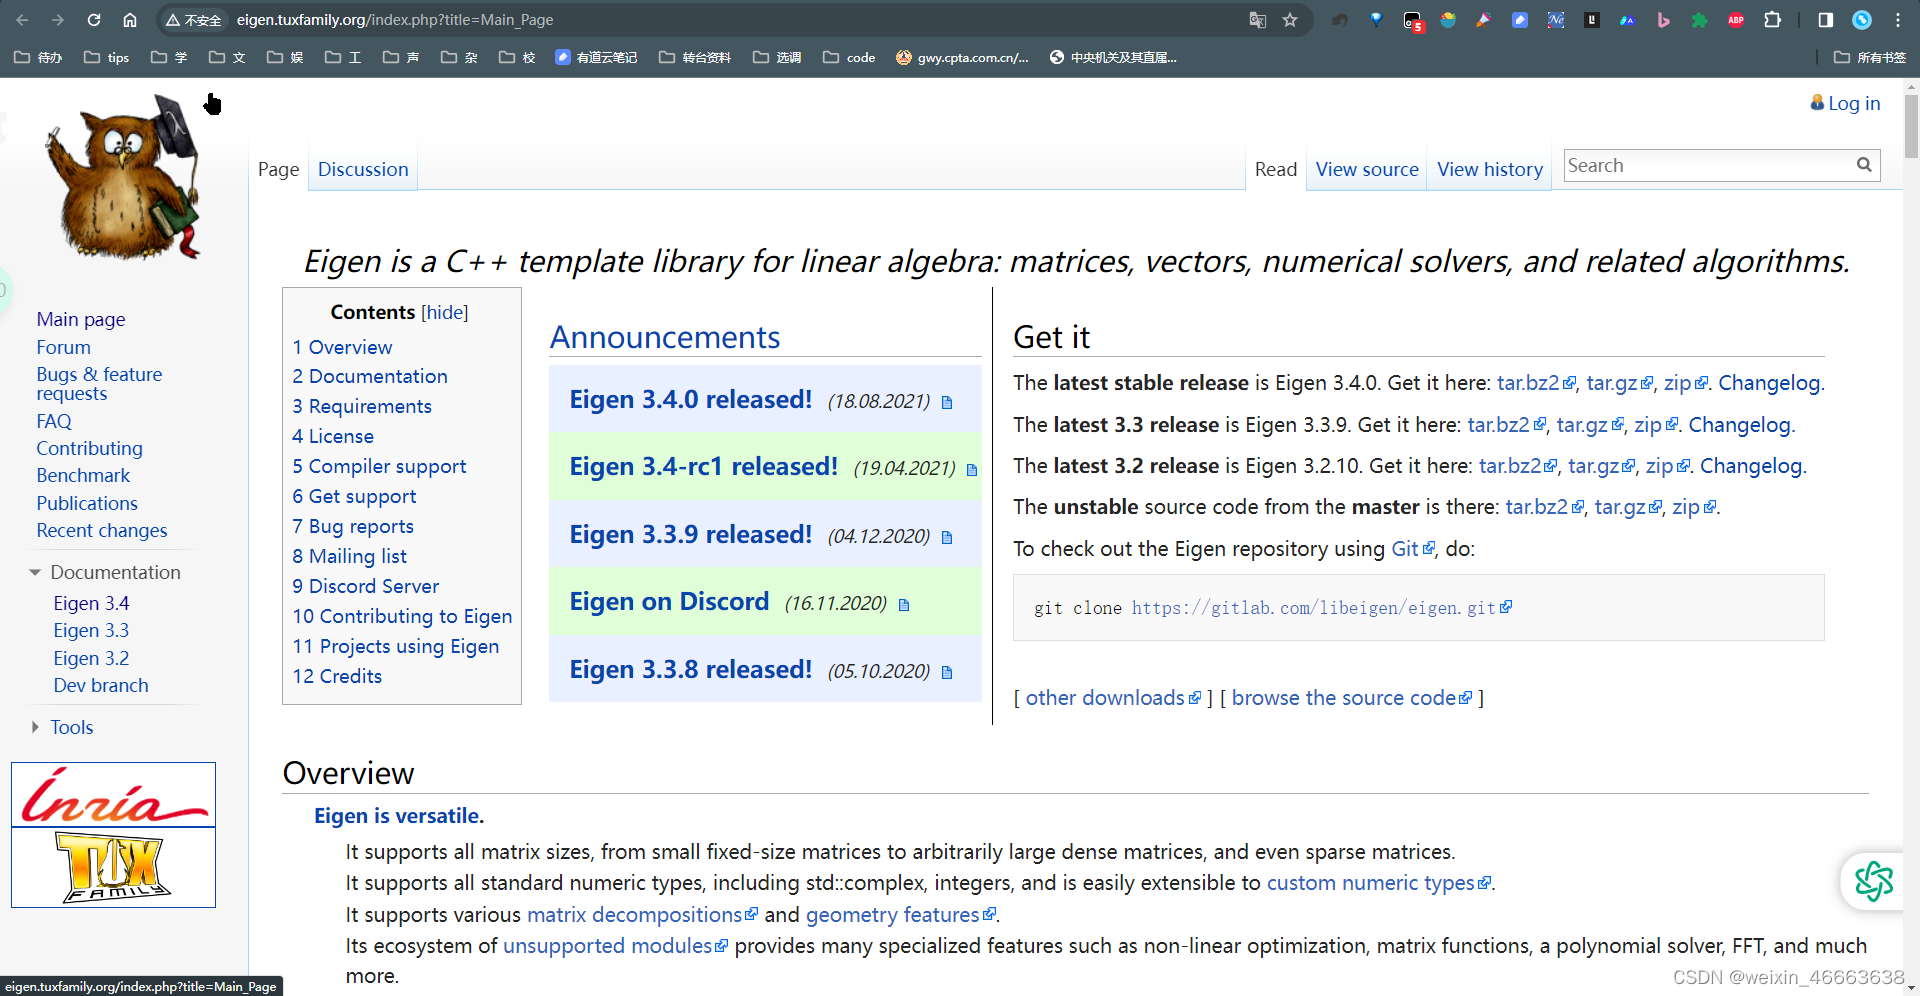Bookmark the page using the star icon

(x=1290, y=20)
